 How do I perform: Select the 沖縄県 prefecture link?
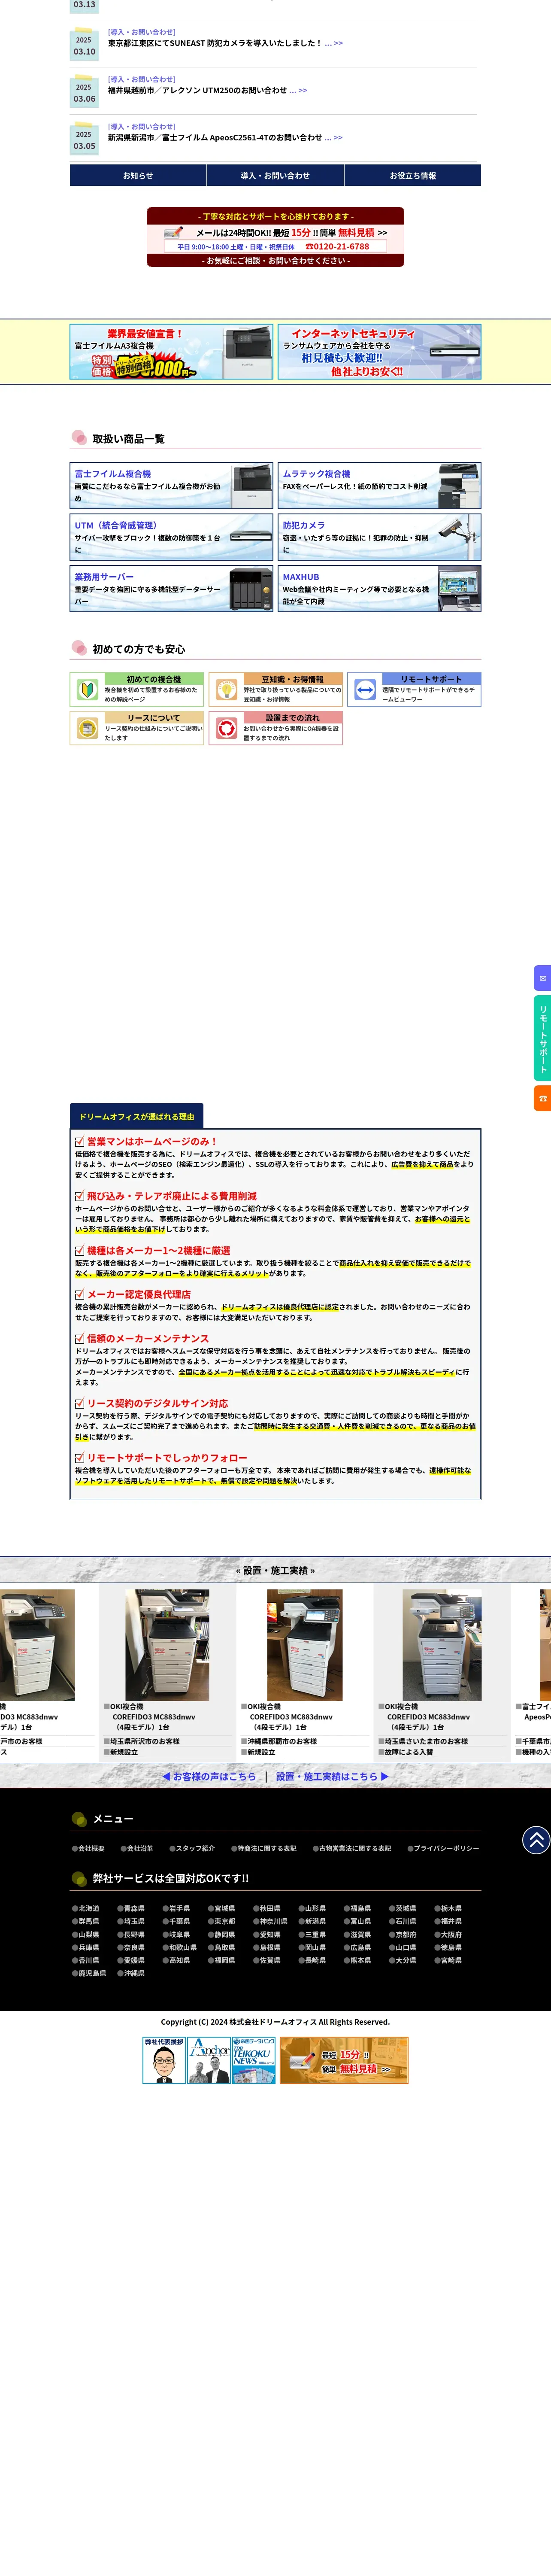[x=131, y=1973]
